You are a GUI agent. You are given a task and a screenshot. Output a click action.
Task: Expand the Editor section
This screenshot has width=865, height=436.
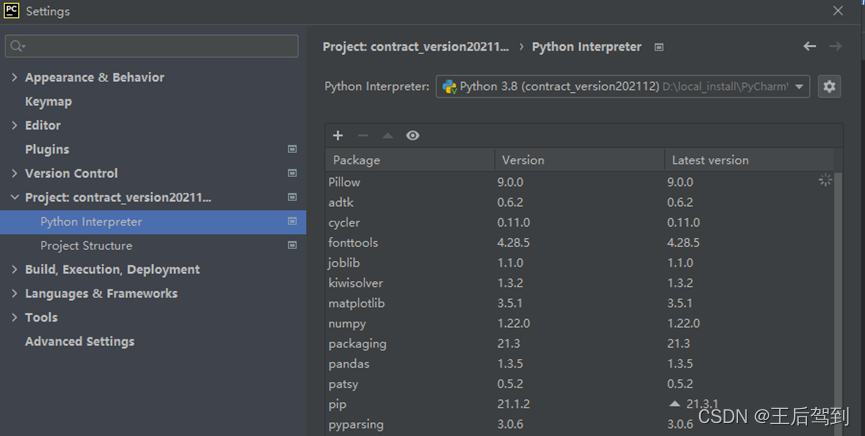click(14, 125)
